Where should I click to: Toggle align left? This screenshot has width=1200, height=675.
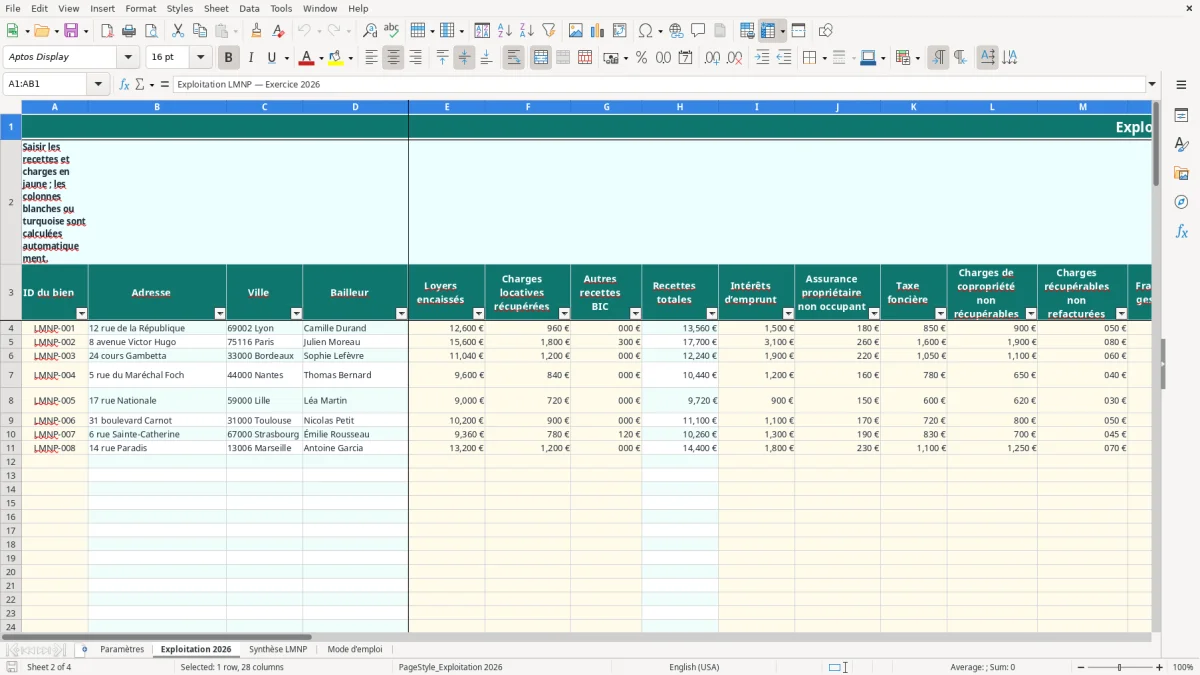(371, 58)
